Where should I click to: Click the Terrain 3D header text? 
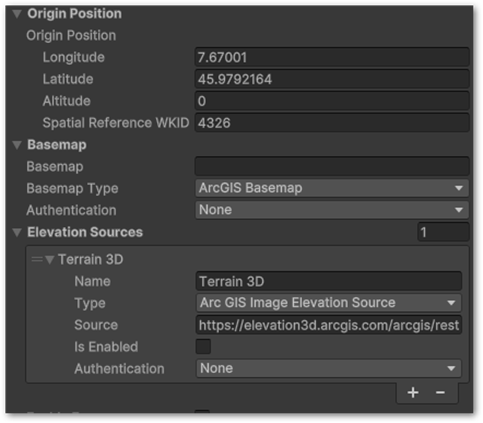tap(91, 259)
